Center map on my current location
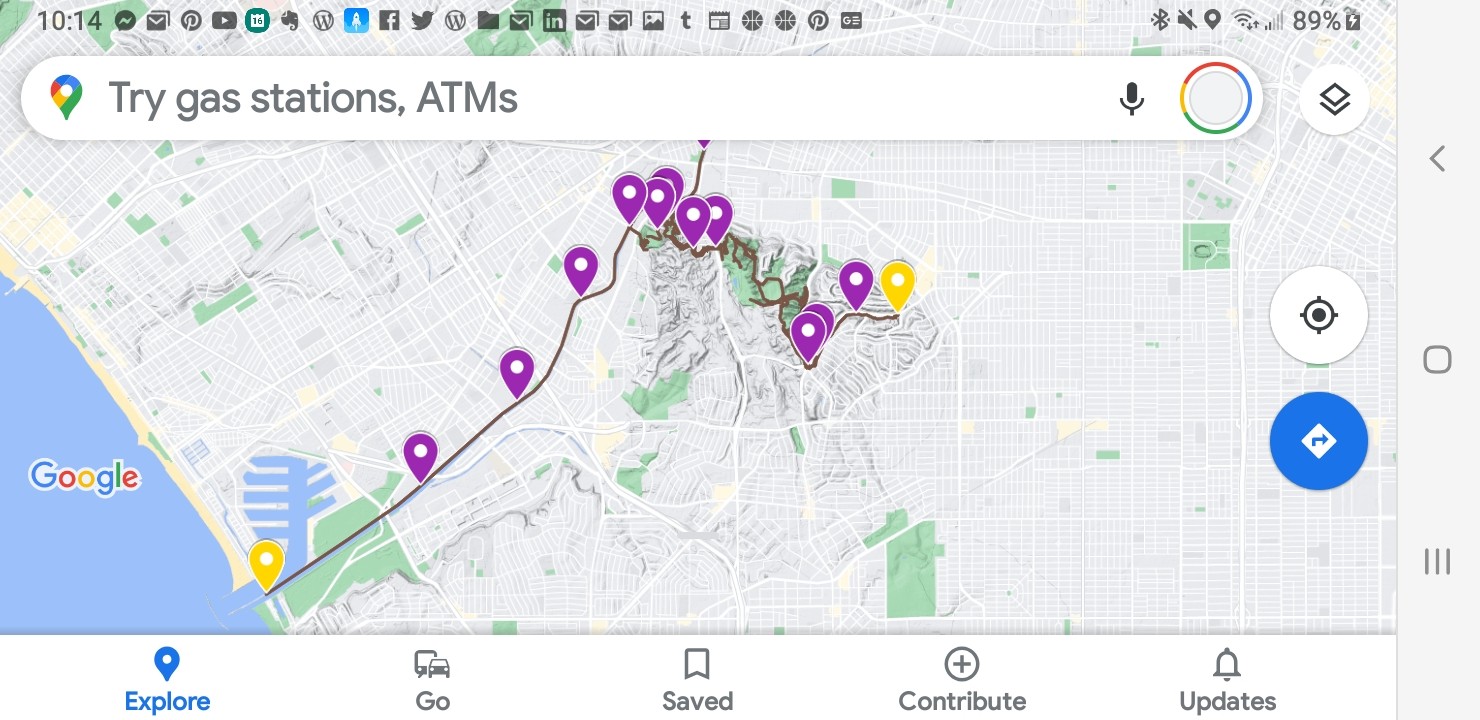The width and height of the screenshot is (1480, 720). pos(1318,316)
